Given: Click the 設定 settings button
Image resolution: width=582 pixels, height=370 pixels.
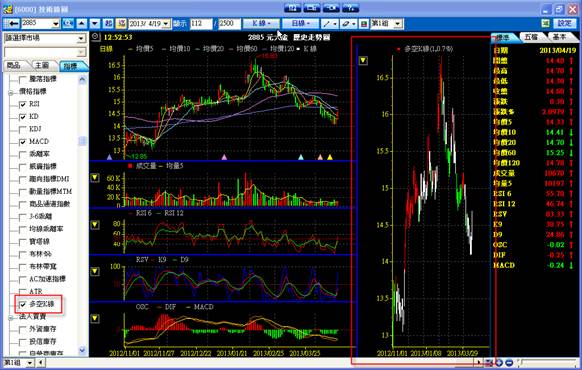Looking at the screenshot, I should pyautogui.click(x=565, y=23).
